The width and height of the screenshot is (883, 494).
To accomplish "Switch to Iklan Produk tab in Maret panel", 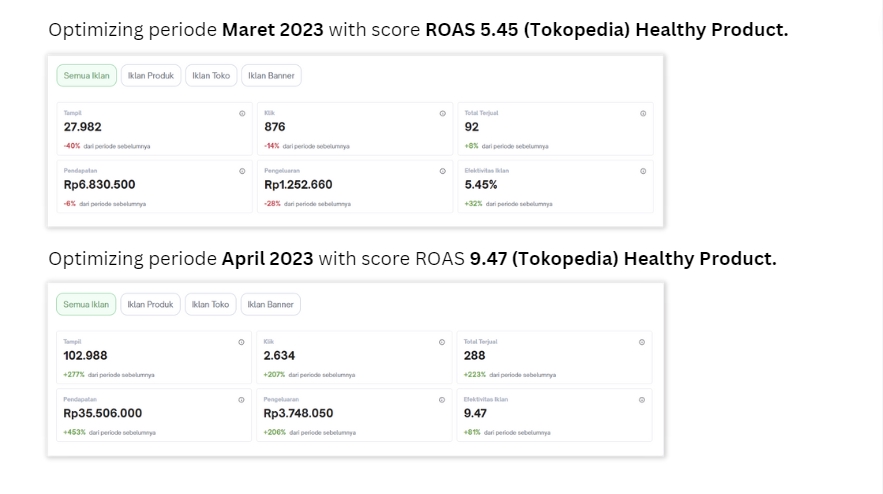I will [x=151, y=76].
